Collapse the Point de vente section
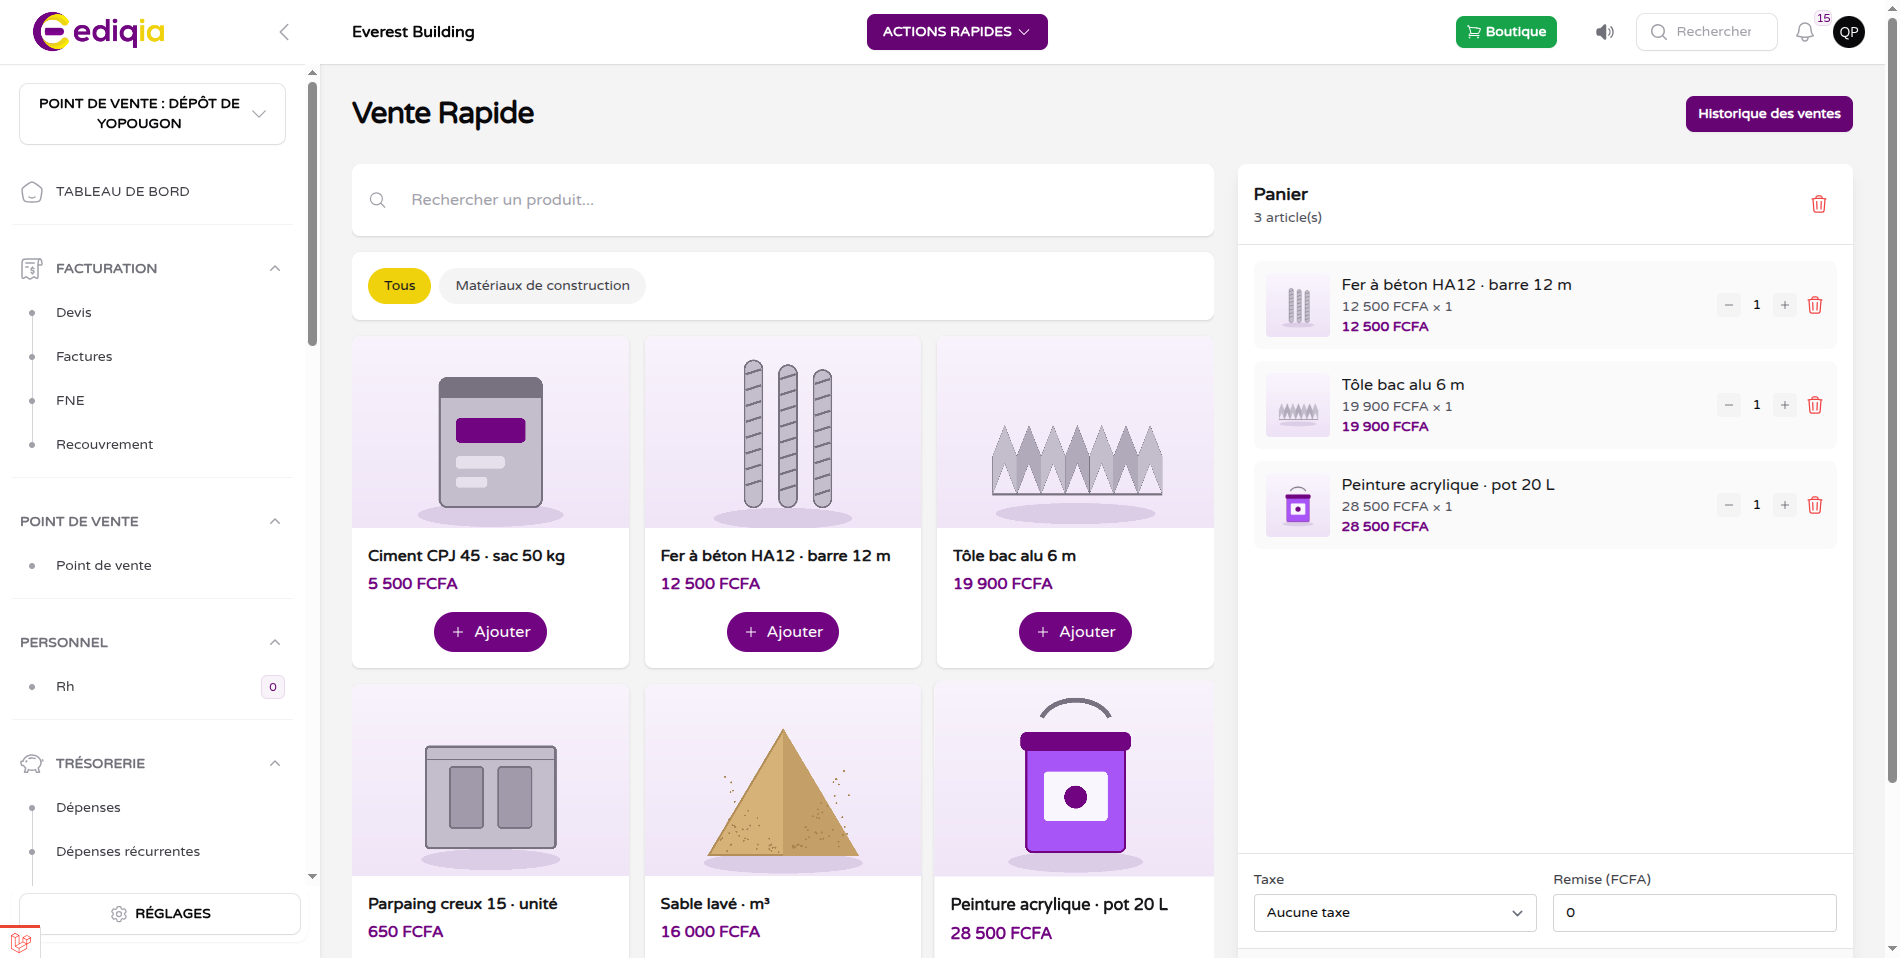 coord(275,521)
